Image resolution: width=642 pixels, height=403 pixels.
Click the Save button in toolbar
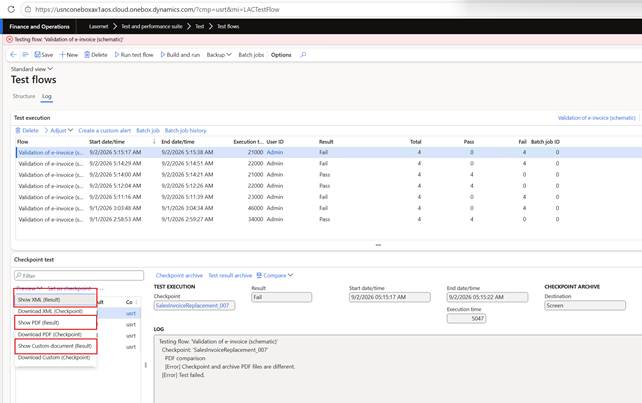(43, 54)
